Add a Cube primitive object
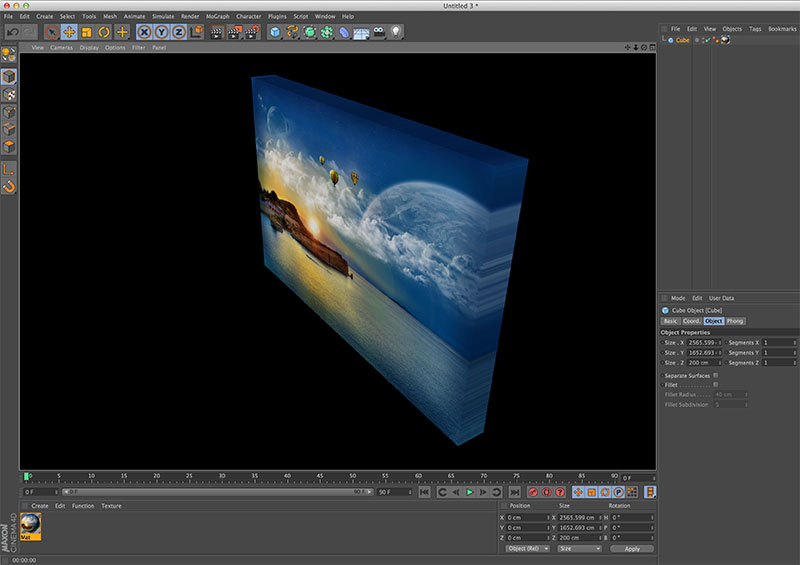The height and width of the screenshot is (565, 800). (x=275, y=32)
